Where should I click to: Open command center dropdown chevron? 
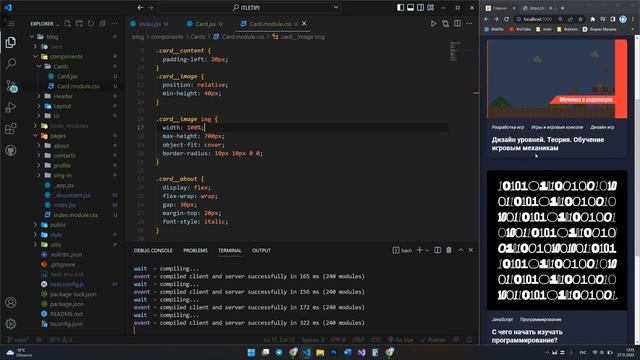tap(336, 7)
